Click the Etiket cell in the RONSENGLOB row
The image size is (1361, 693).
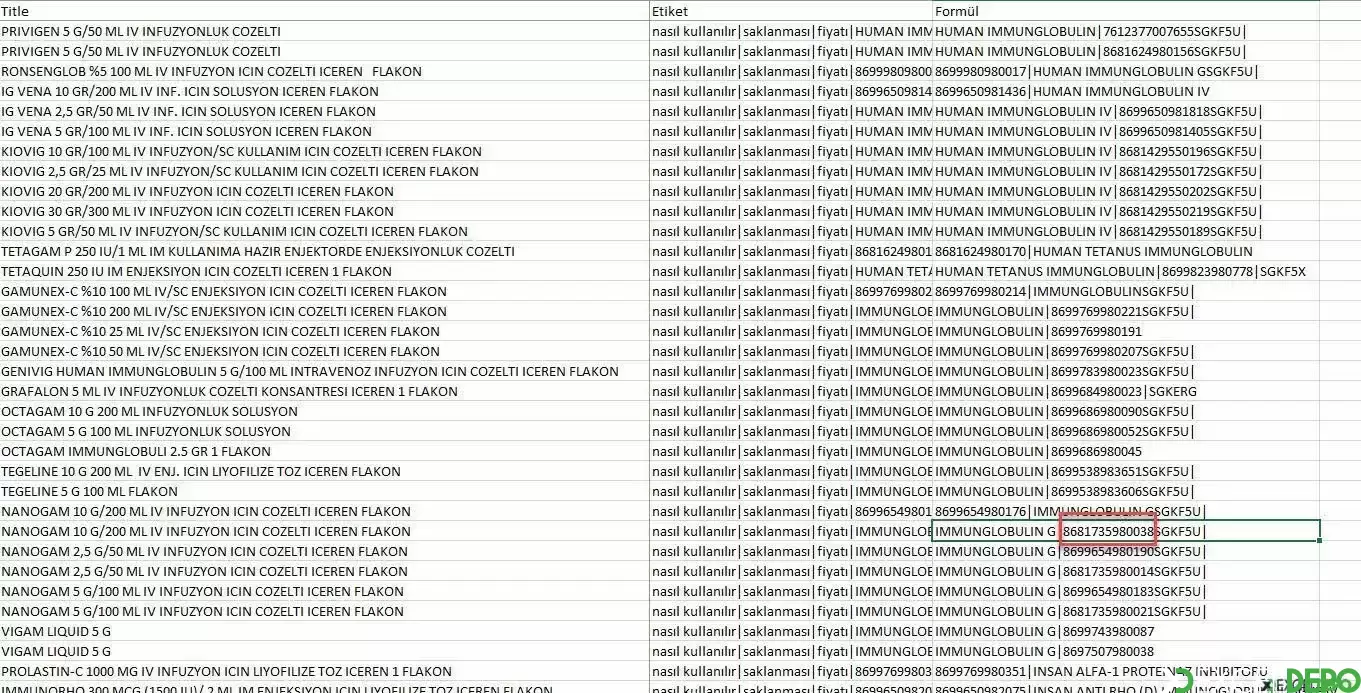pos(791,71)
